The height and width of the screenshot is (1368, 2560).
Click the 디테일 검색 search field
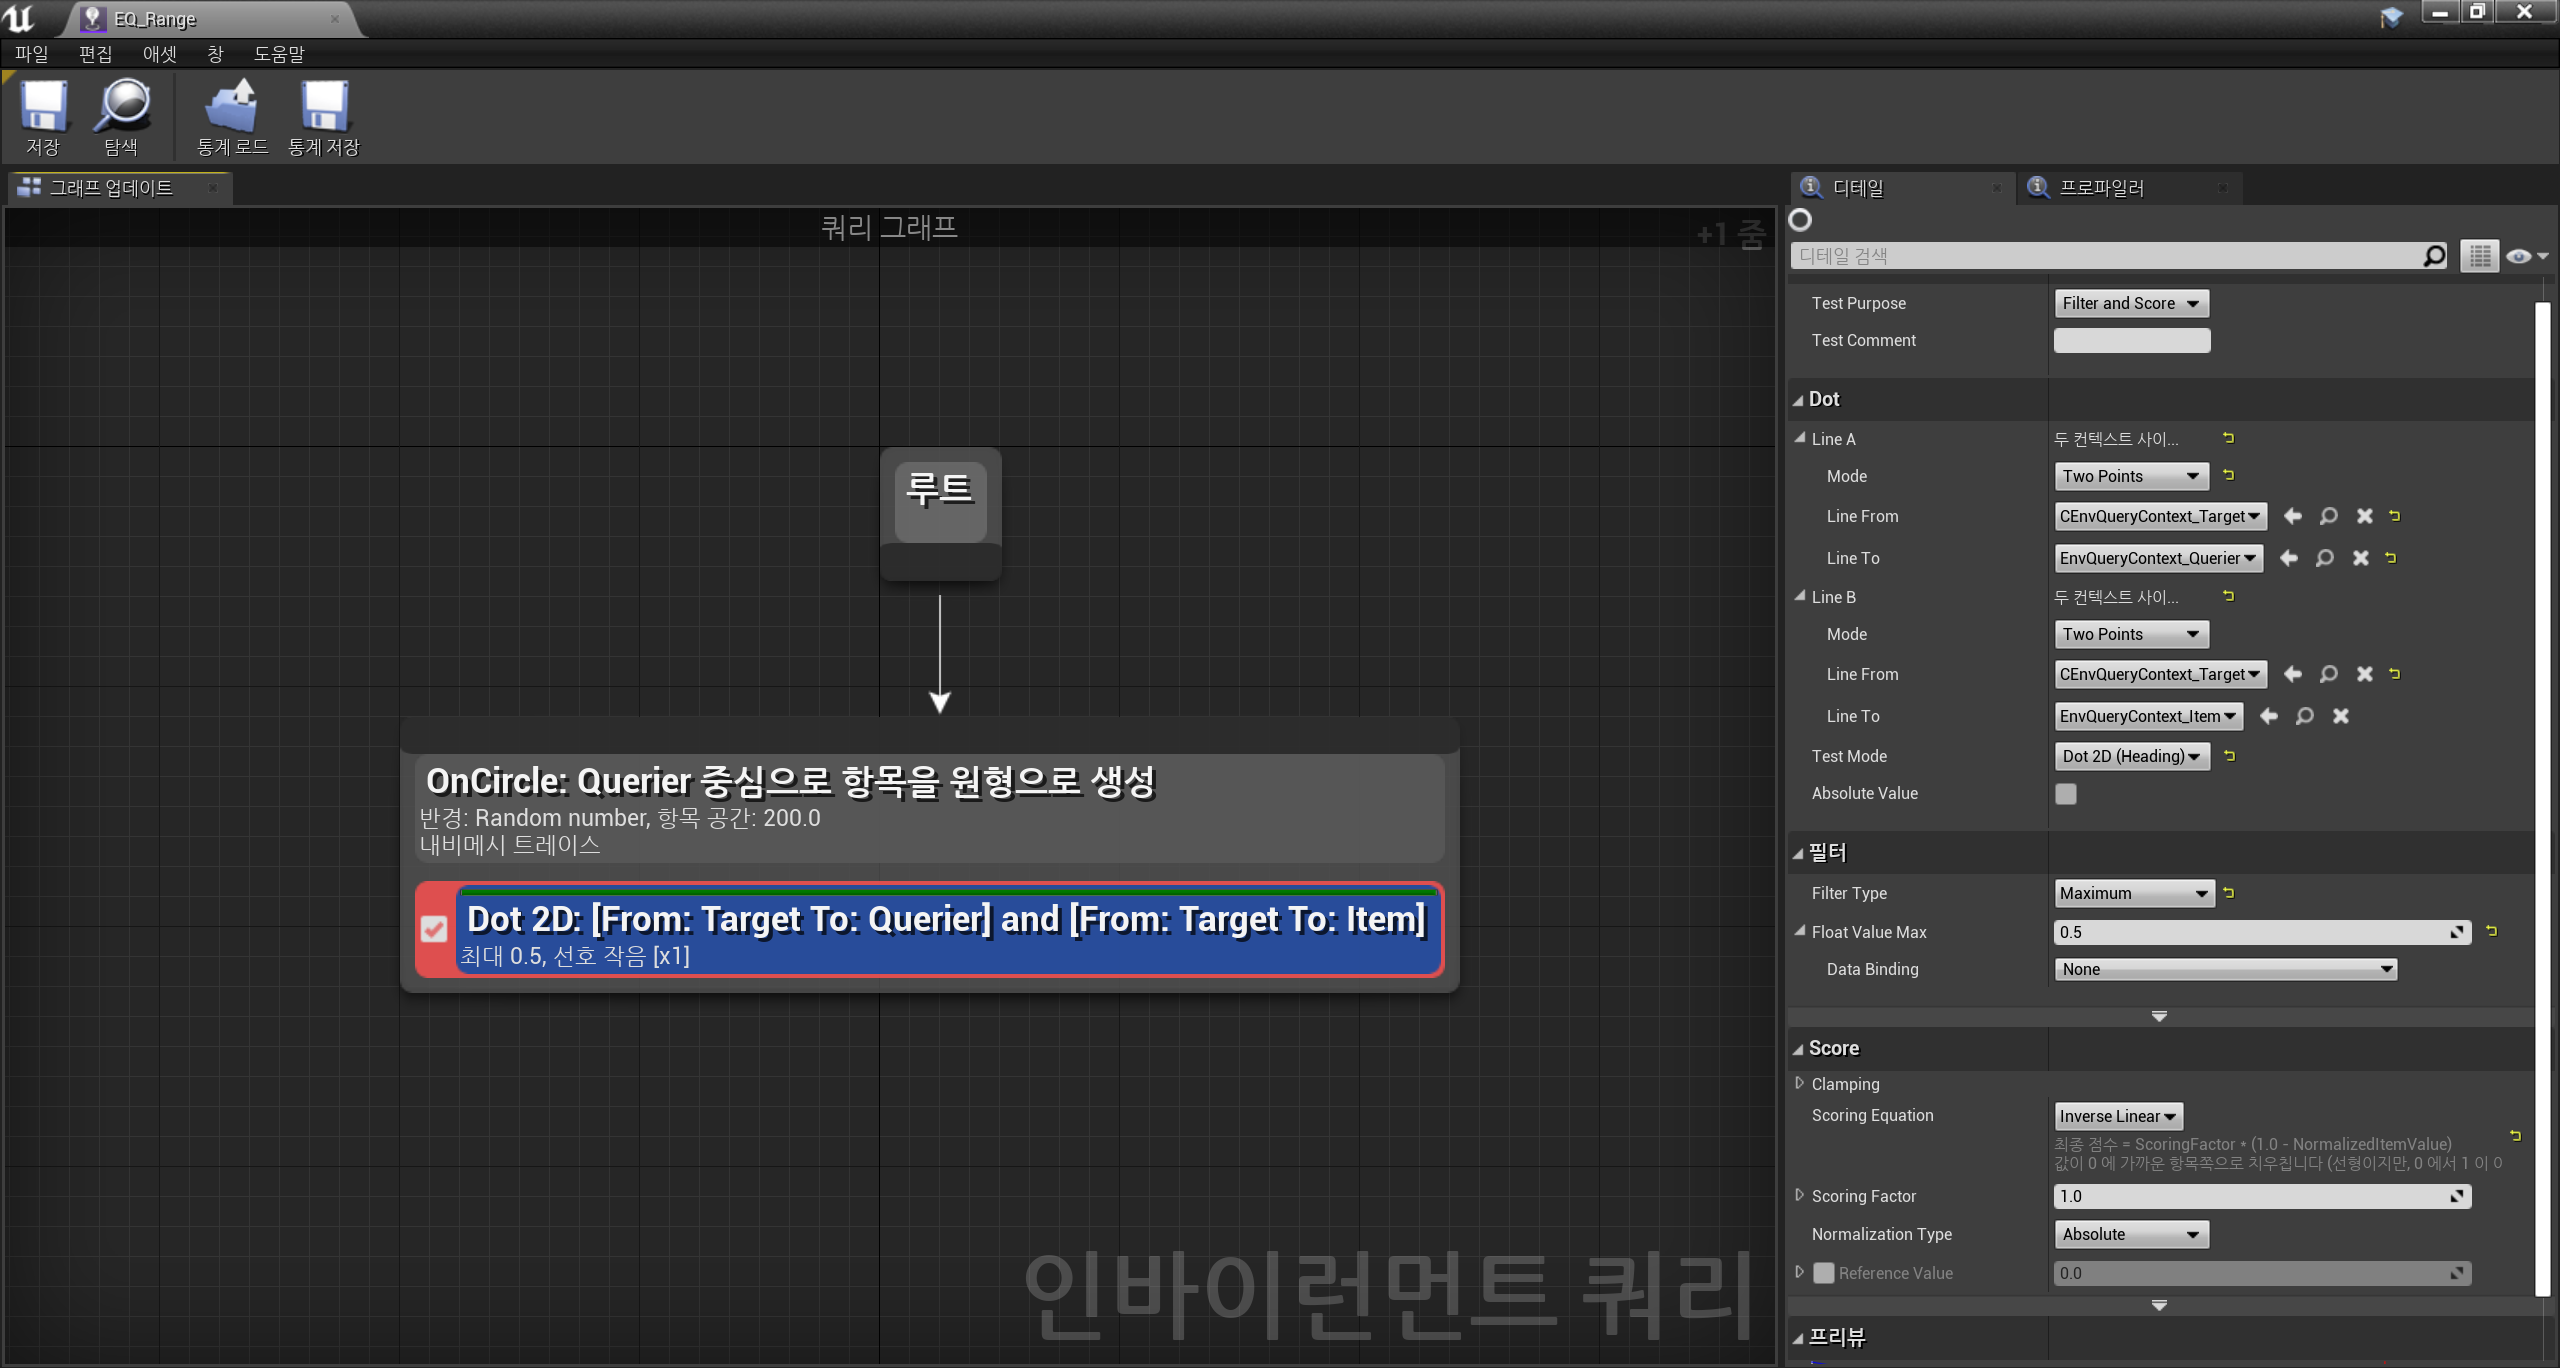(x=2100, y=256)
